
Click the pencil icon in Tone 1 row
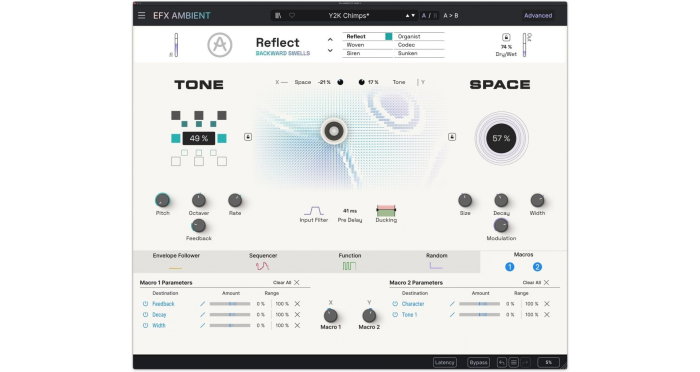(x=452, y=315)
